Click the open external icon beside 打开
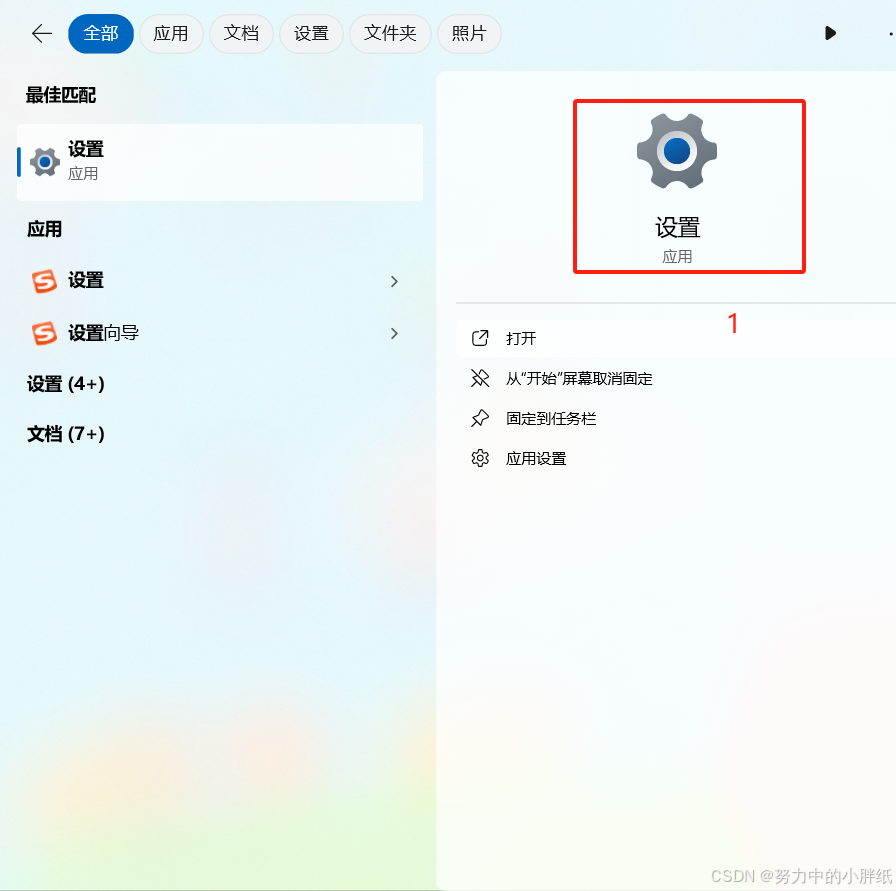 pyautogui.click(x=480, y=338)
